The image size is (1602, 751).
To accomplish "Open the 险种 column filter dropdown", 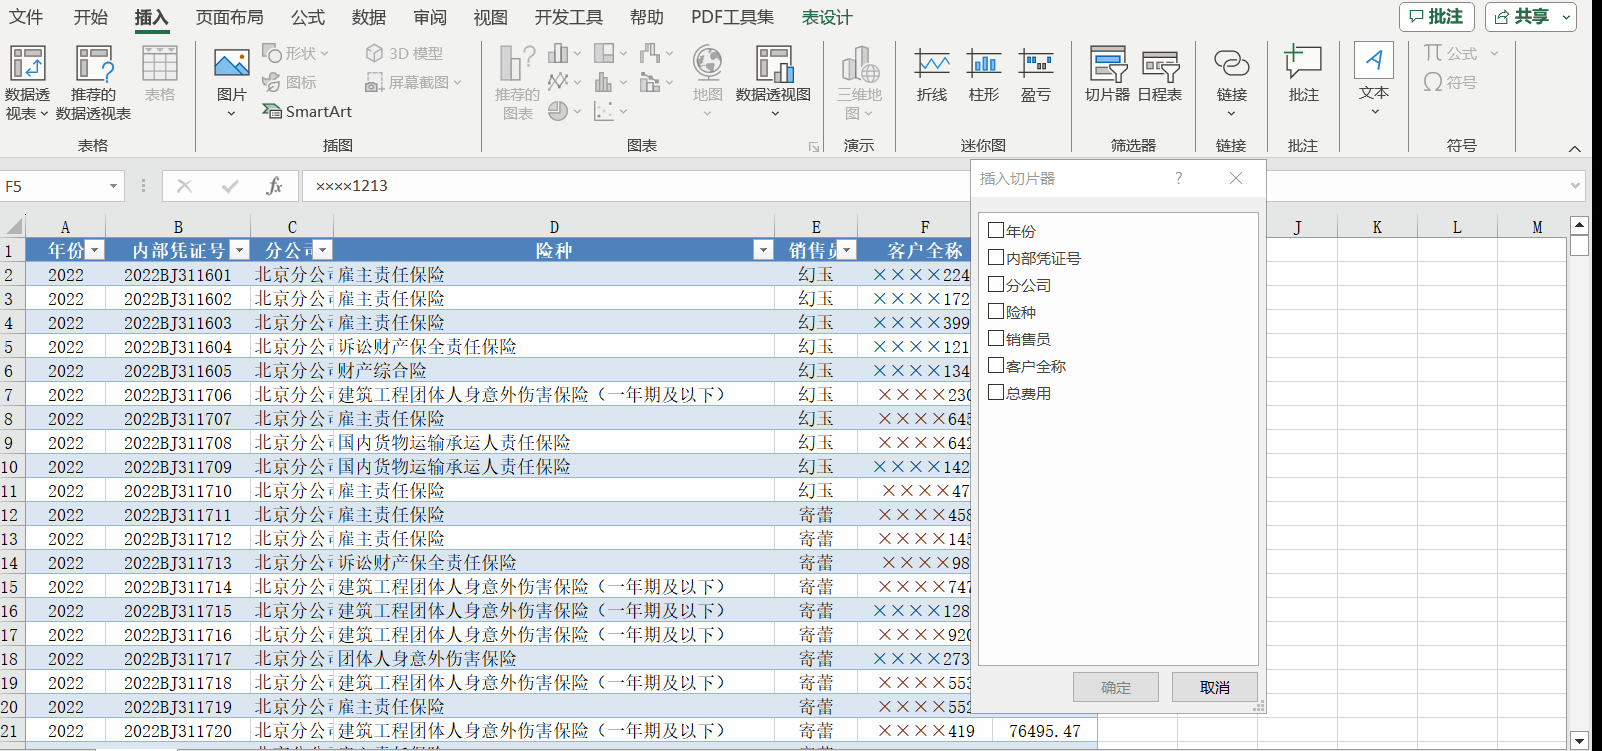I will [763, 250].
